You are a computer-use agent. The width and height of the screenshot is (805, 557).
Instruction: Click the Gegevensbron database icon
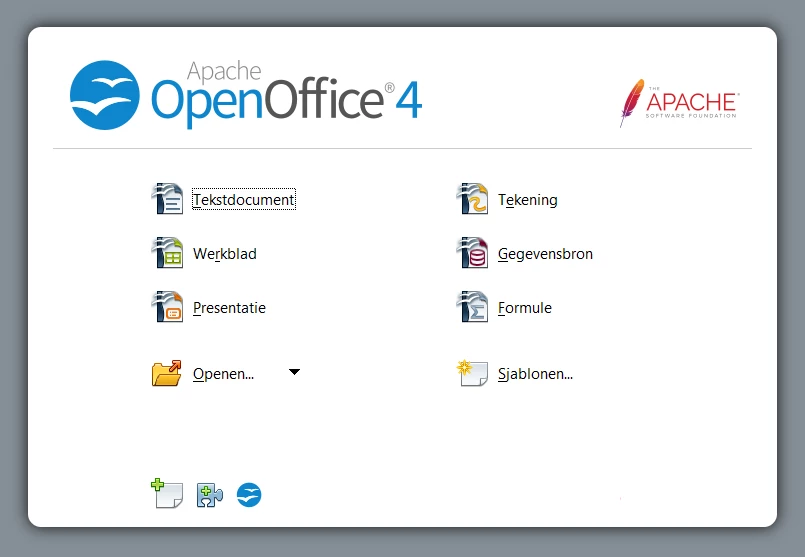[x=472, y=253]
